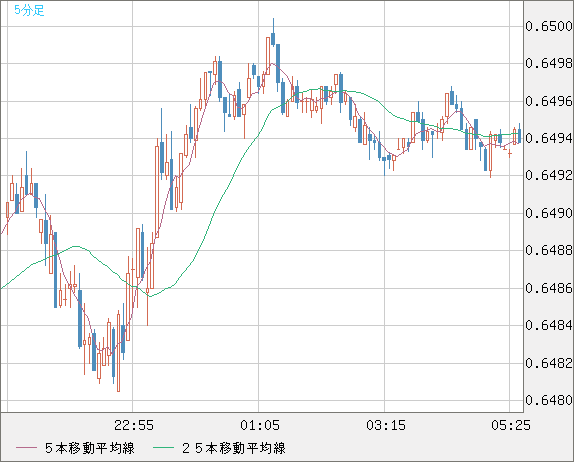Click the 0.6490 price axis label

click(x=549, y=213)
